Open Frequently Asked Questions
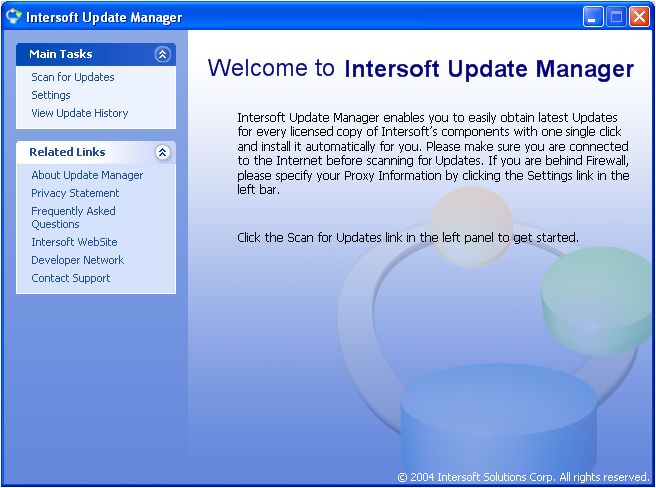 click(x=73, y=217)
